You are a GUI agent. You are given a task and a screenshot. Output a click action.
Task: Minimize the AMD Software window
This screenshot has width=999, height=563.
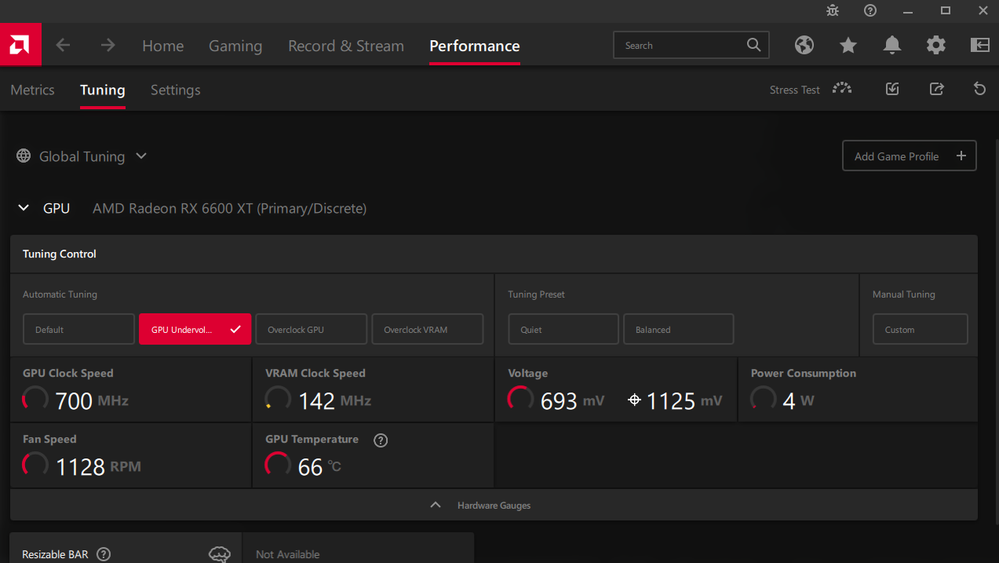coord(908,10)
